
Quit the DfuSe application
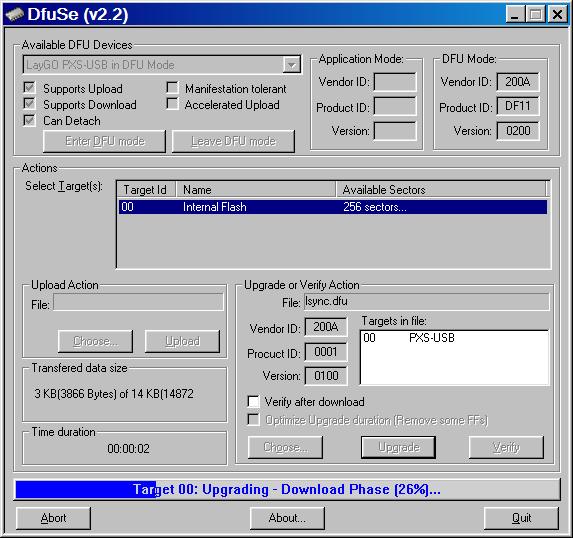pos(521,518)
